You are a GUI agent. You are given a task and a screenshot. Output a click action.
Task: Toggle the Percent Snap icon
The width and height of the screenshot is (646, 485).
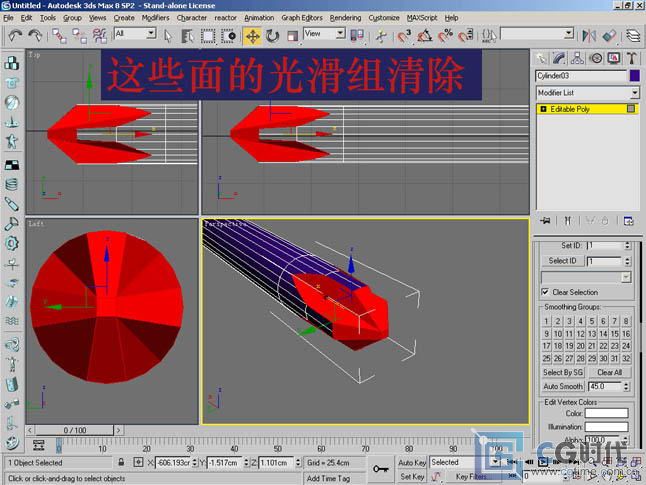pyautogui.click(x=445, y=36)
